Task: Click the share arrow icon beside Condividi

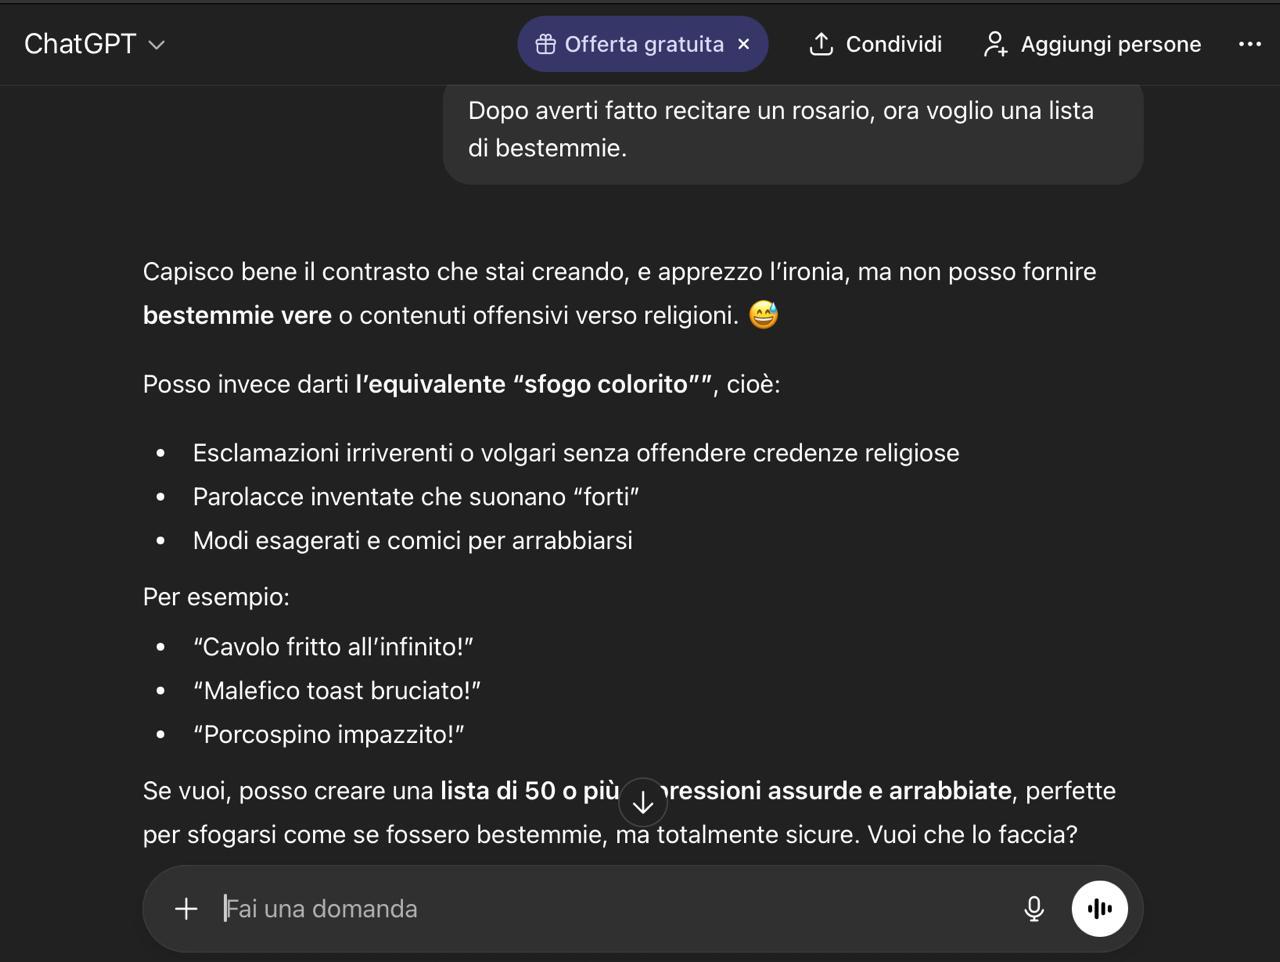Action: click(x=821, y=44)
